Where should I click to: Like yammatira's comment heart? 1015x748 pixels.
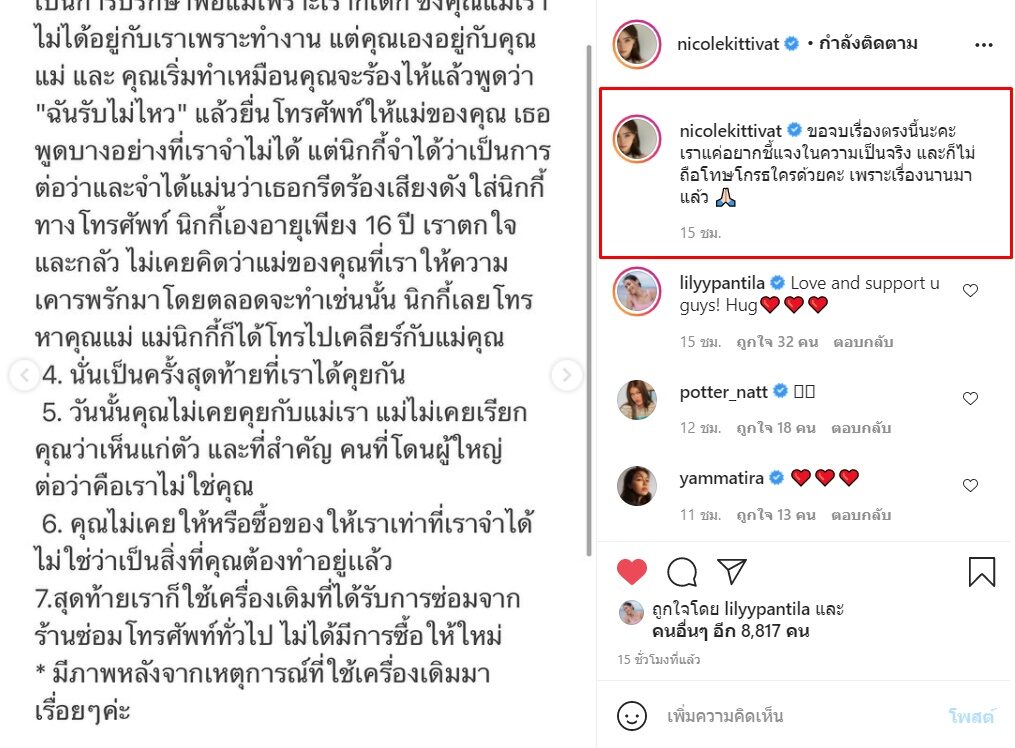(970, 485)
